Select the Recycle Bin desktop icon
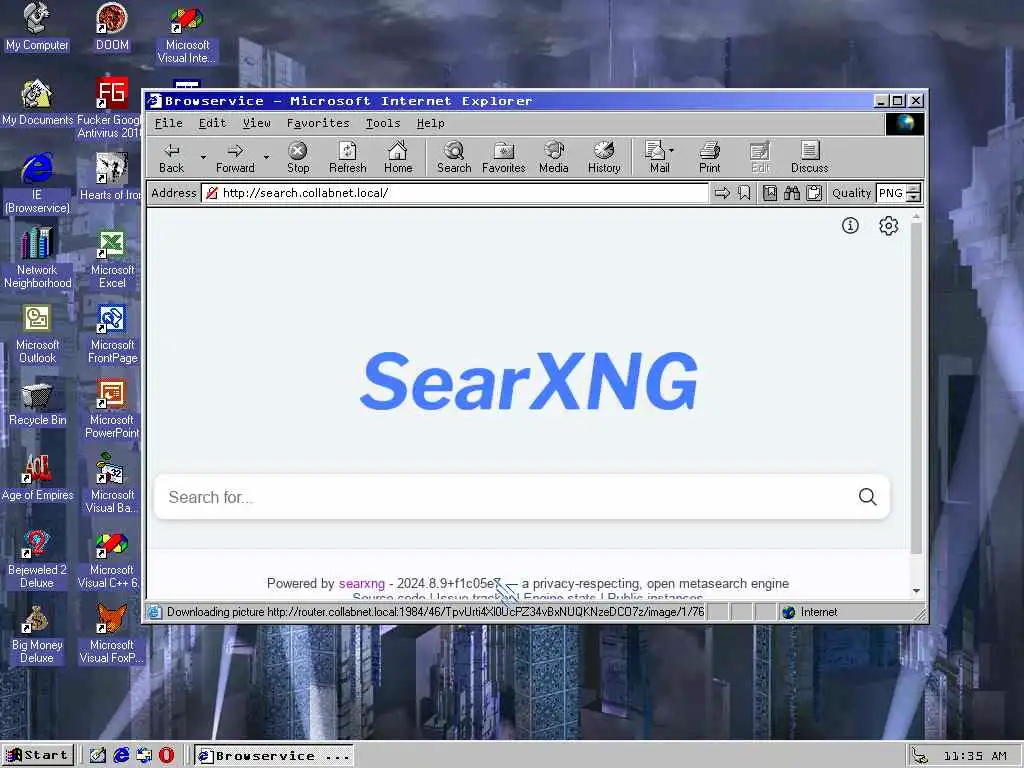This screenshot has width=1024, height=768. [x=37, y=405]
